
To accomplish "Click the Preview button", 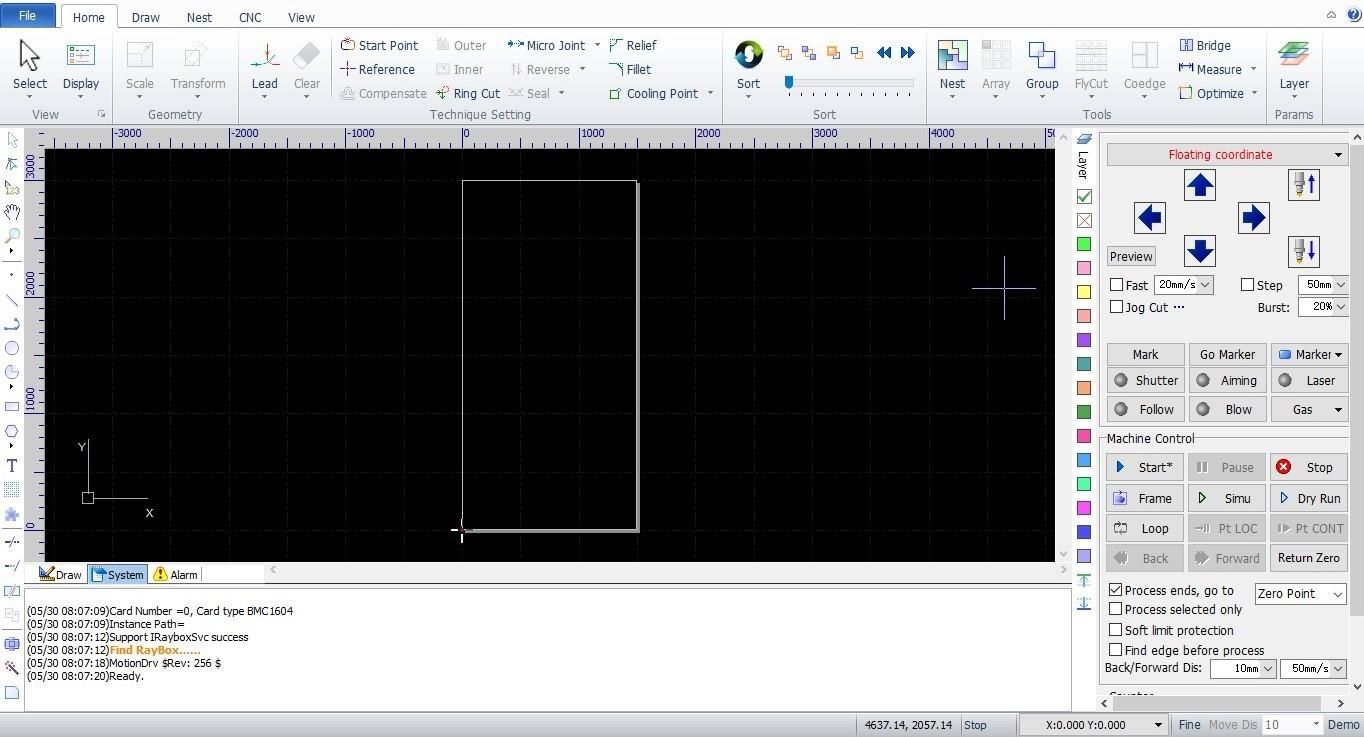I will pyautogui.click(x=1131, y=256).
